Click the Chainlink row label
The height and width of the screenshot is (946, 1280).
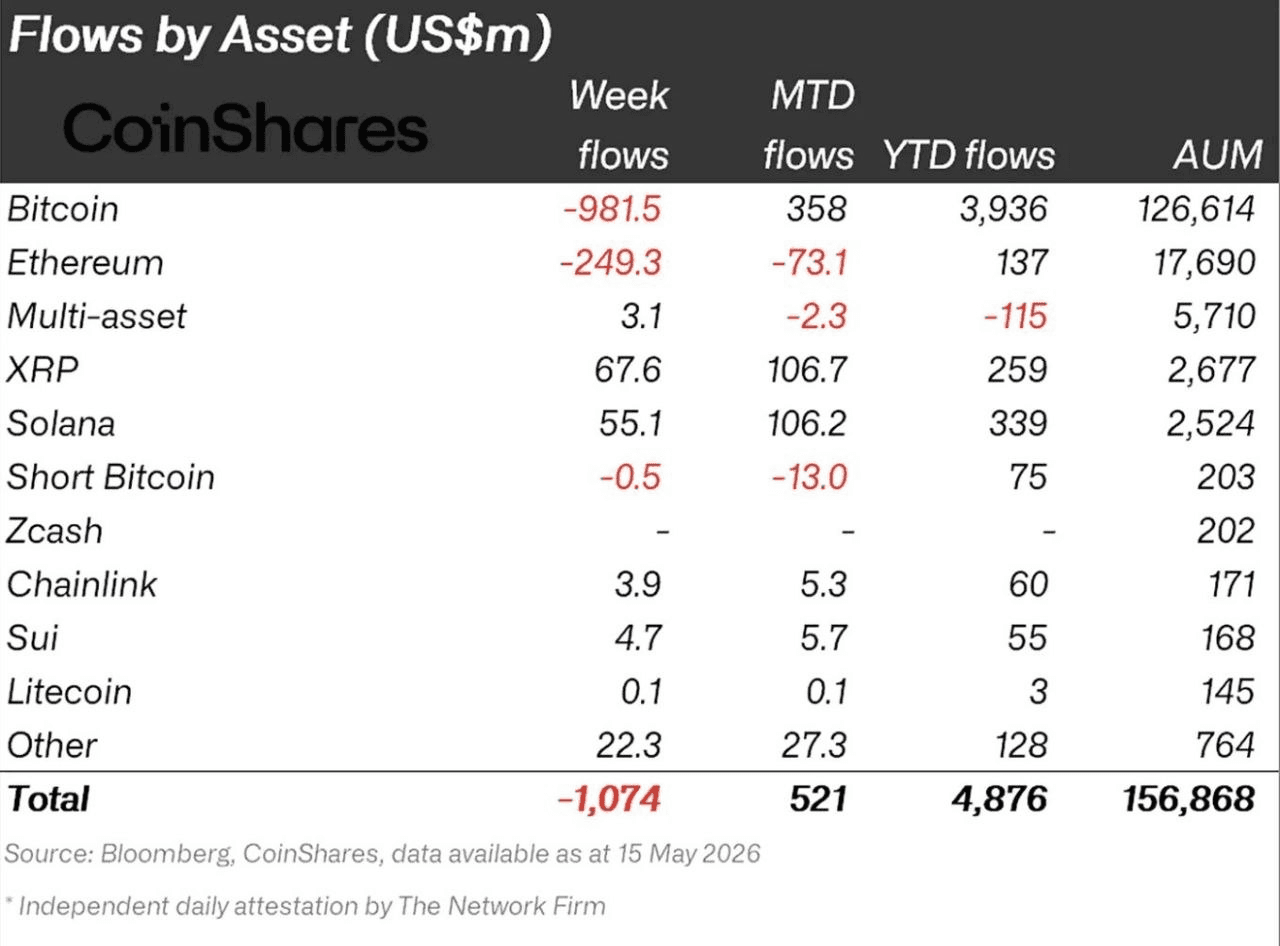pyautogui.click(x=82, y=584)
